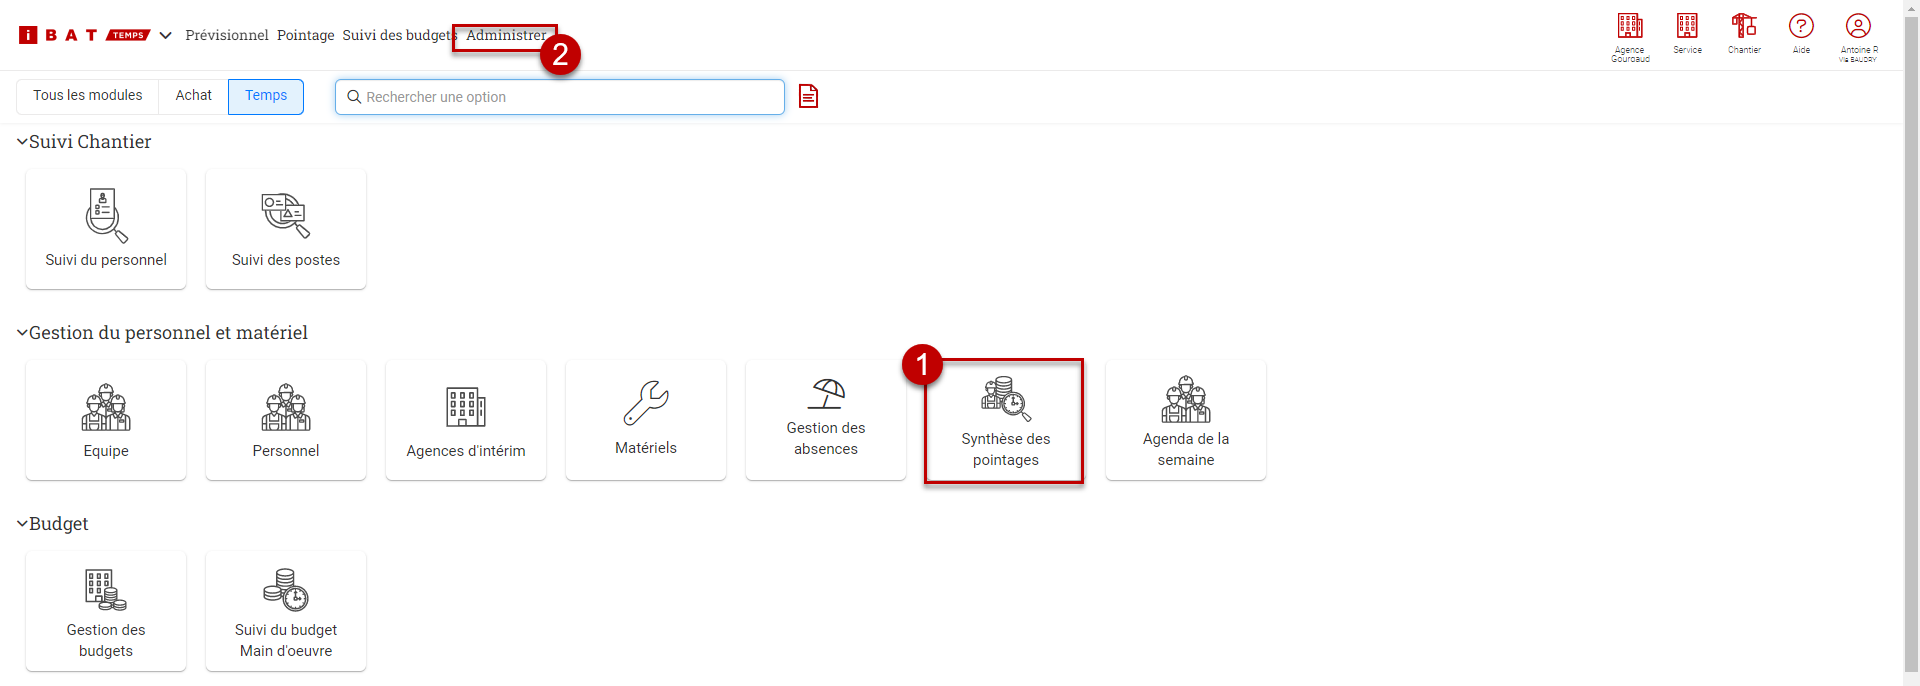Open the Administrer menu
1920x686 pixels.
click(x=506, y=35)
